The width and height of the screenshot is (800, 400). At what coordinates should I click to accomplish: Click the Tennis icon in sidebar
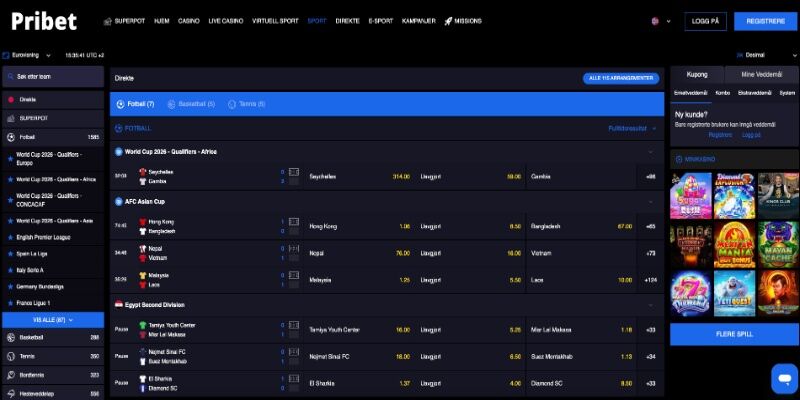tap(10, 356)
